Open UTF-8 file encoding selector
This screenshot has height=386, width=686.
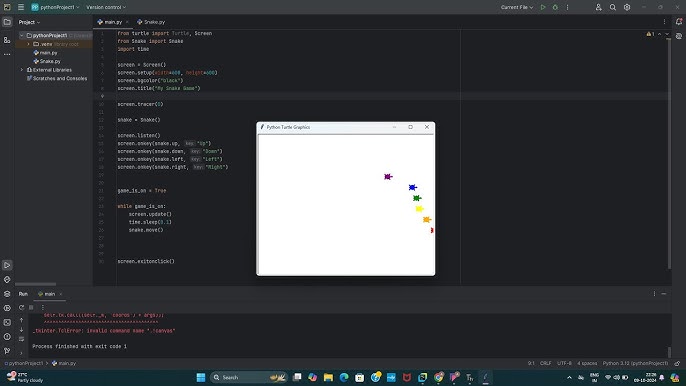(x=564, y=363)
